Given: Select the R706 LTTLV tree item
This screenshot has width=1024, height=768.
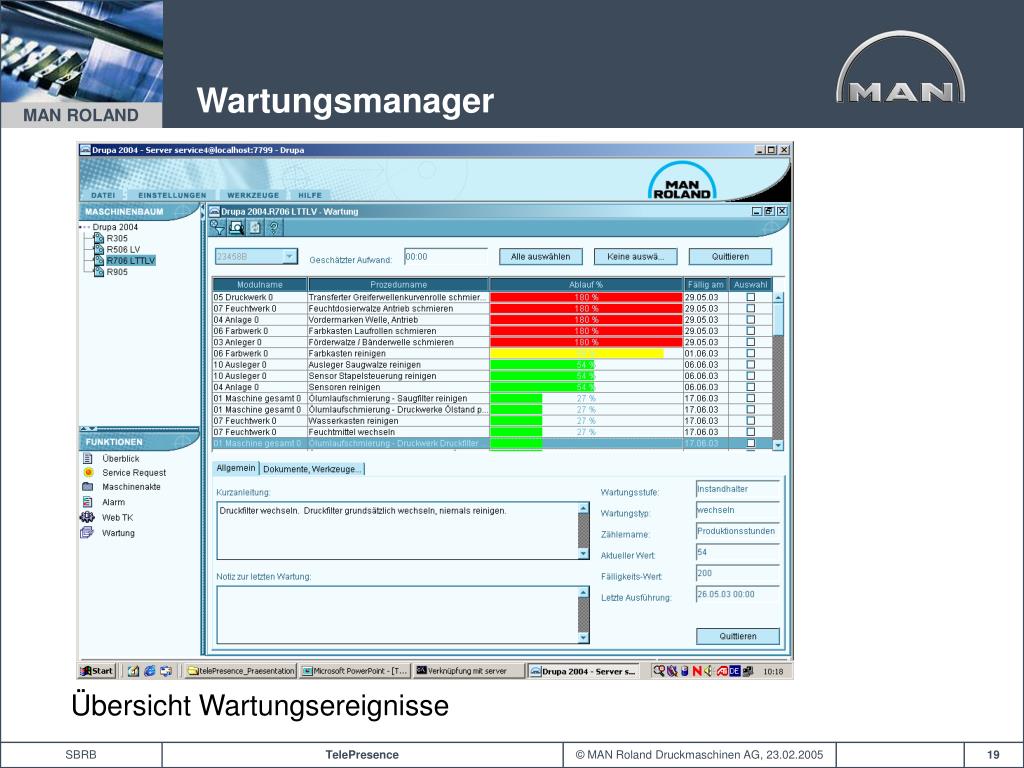Looking at the screenshot, I should coord(131,261).
